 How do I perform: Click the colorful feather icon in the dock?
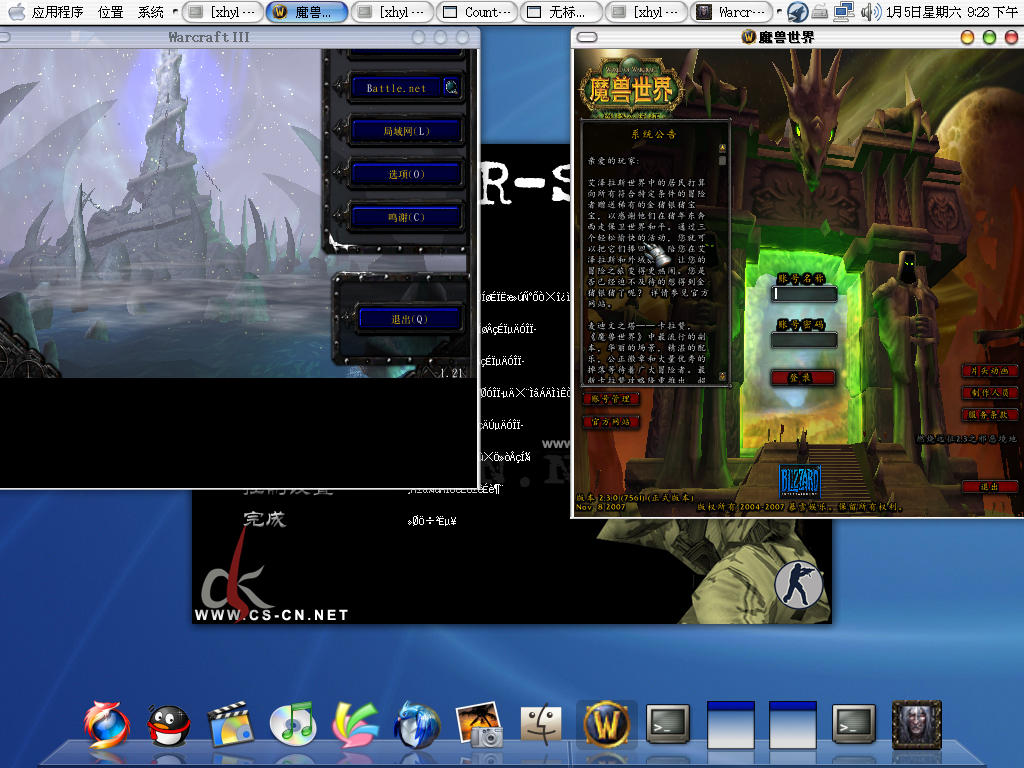(355, 724)
